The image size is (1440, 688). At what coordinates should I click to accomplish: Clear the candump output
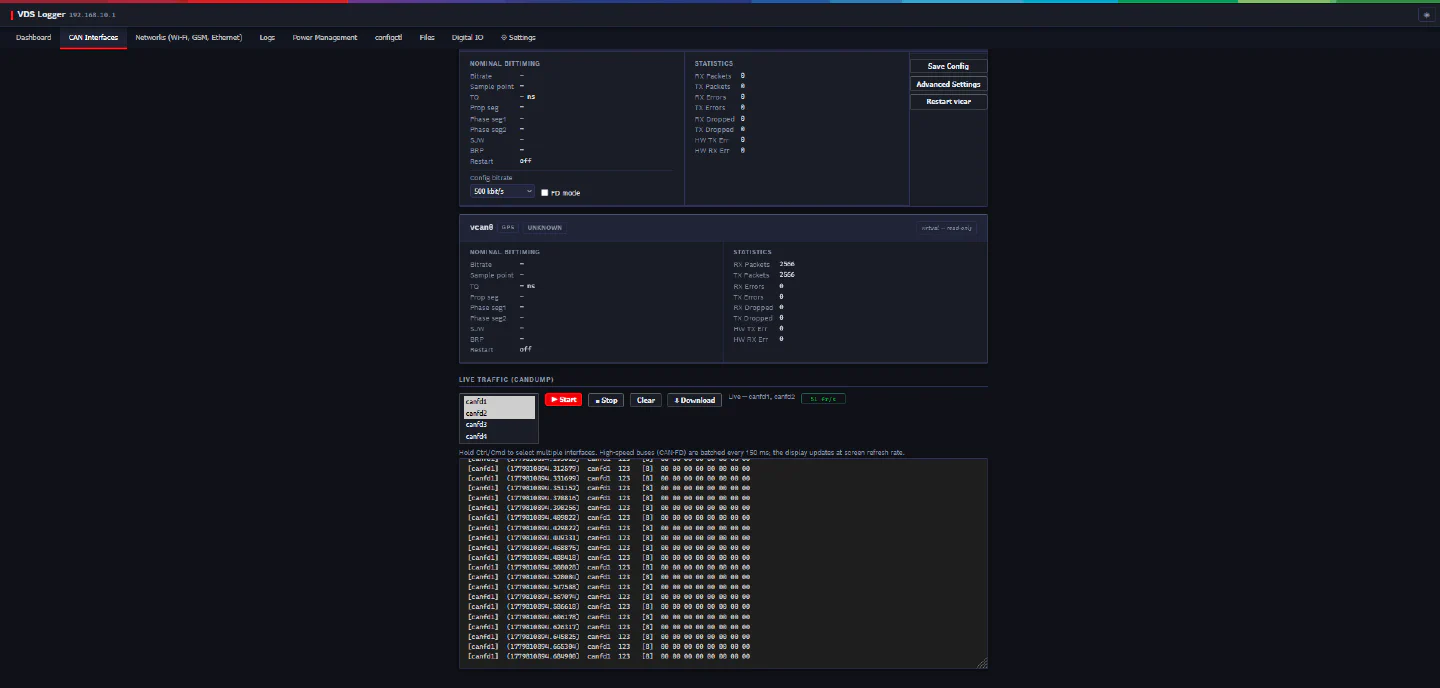tap(646, 400)
